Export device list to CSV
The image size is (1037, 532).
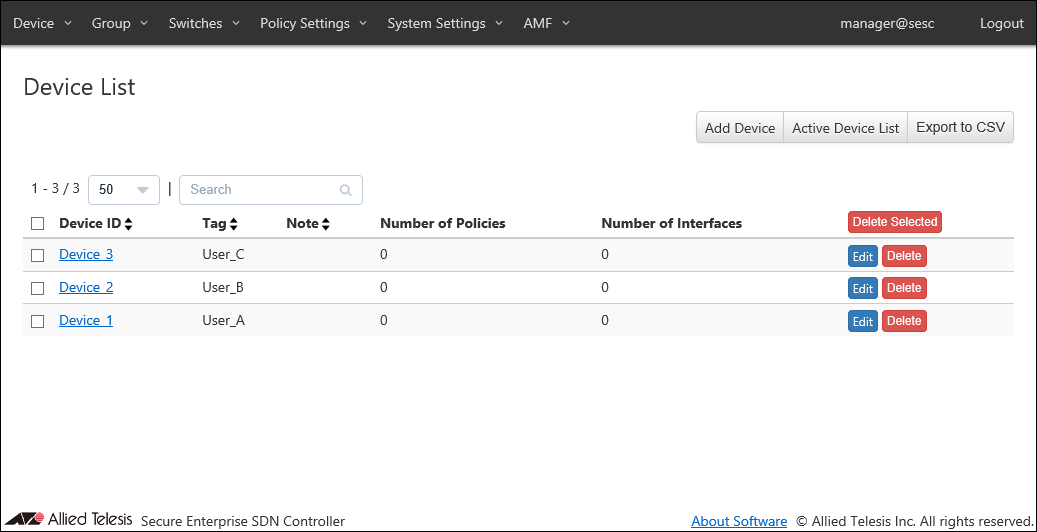click(960, 128)
